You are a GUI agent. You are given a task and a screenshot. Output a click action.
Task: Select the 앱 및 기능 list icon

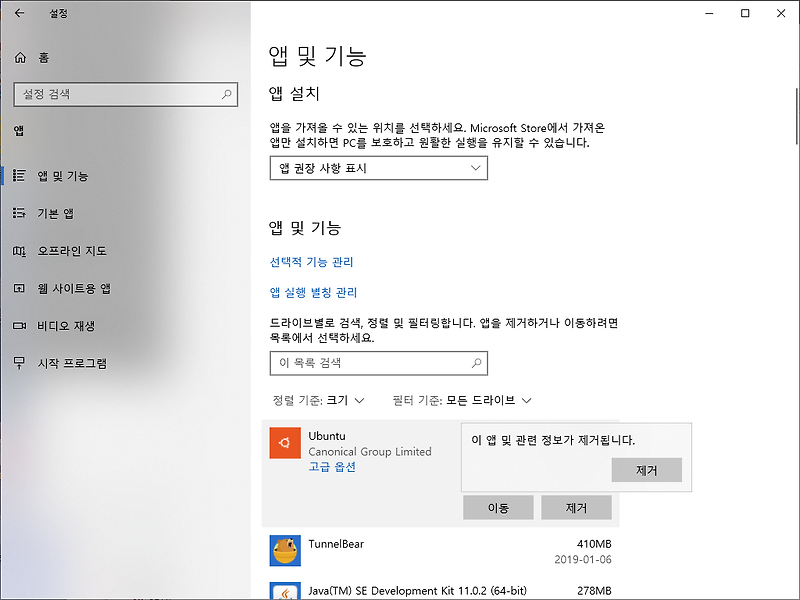tap(19, 176)
